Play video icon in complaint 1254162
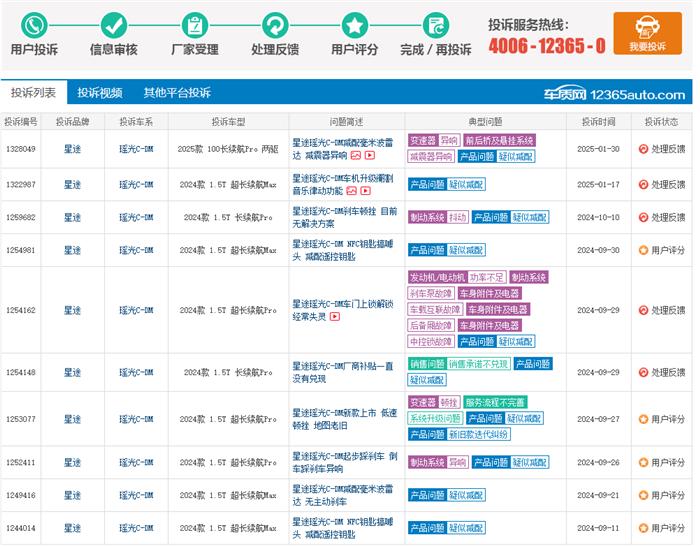 coord(335,317)
